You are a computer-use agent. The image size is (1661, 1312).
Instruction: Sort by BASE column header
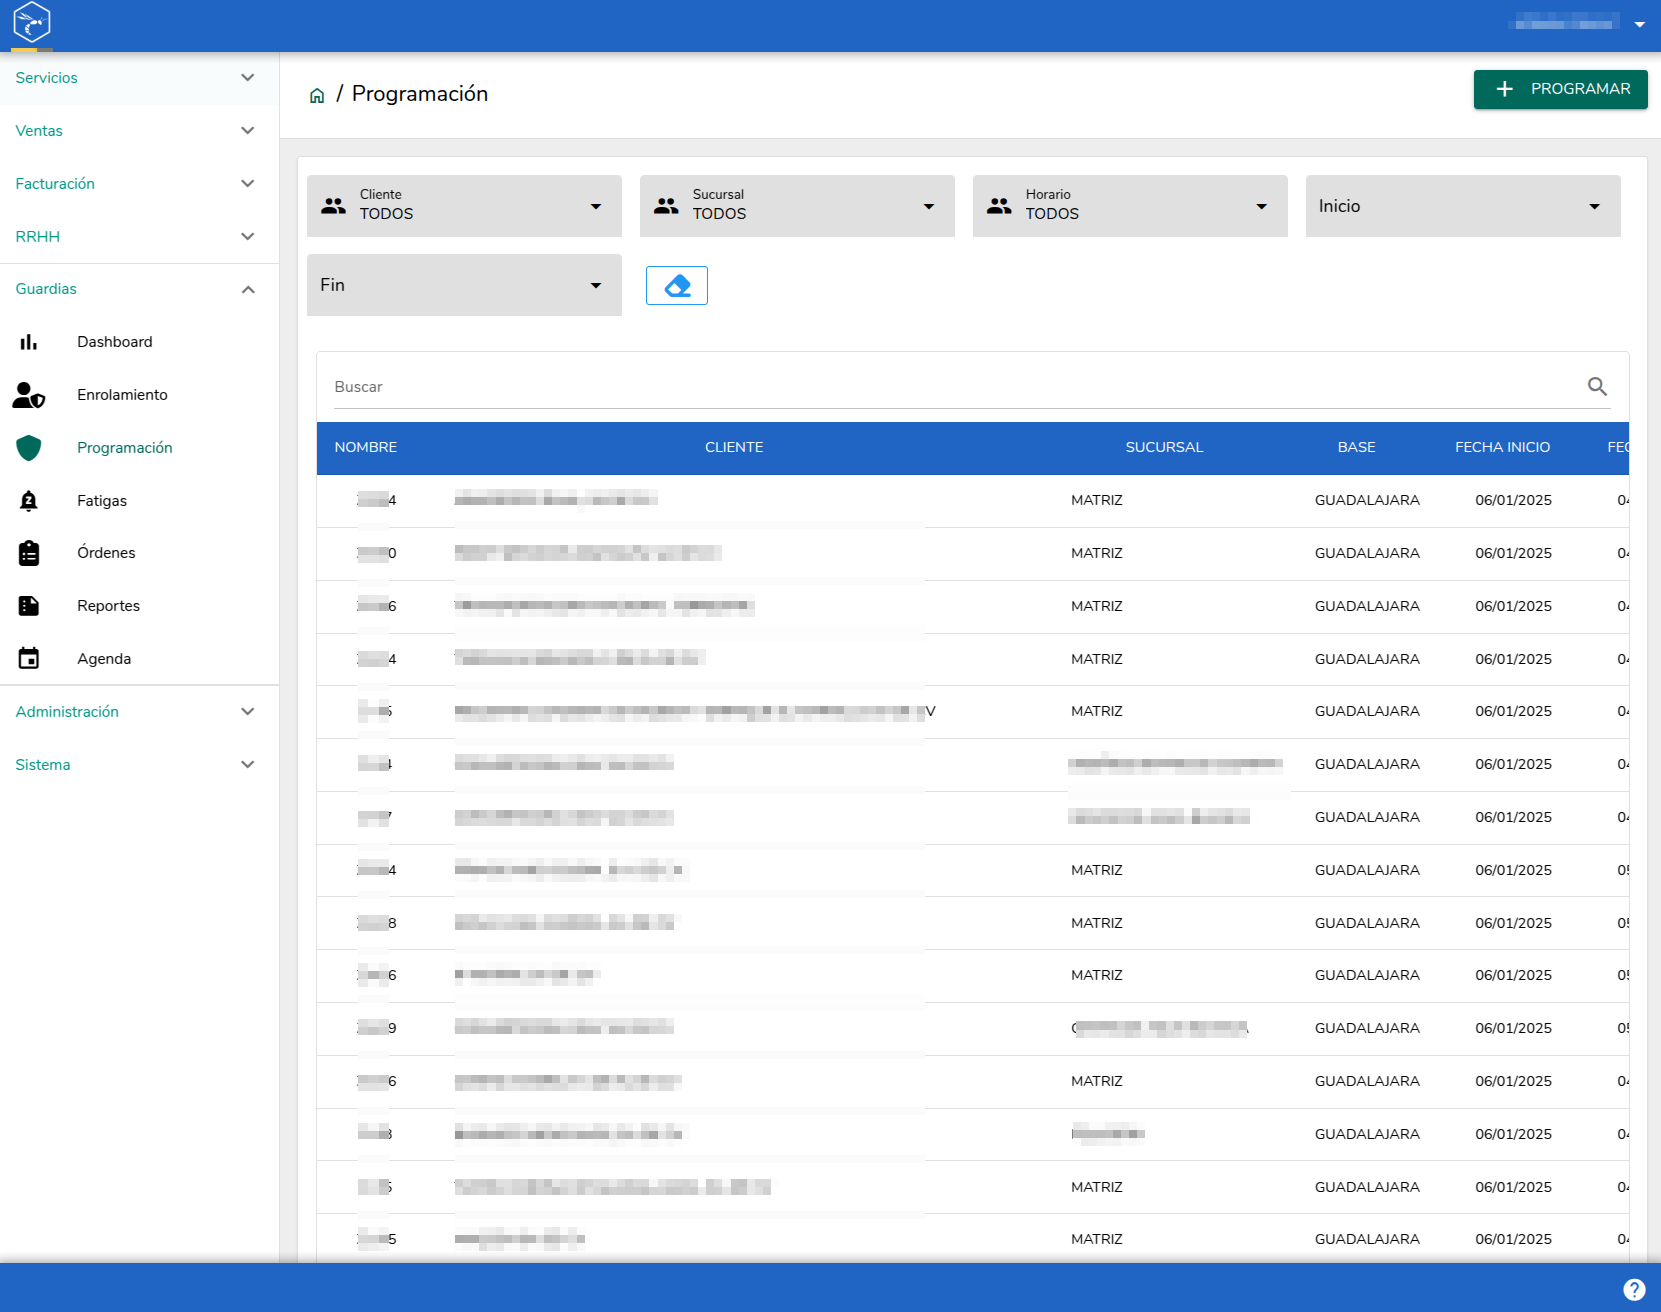pyautogui.click(x=1357, y=447)
